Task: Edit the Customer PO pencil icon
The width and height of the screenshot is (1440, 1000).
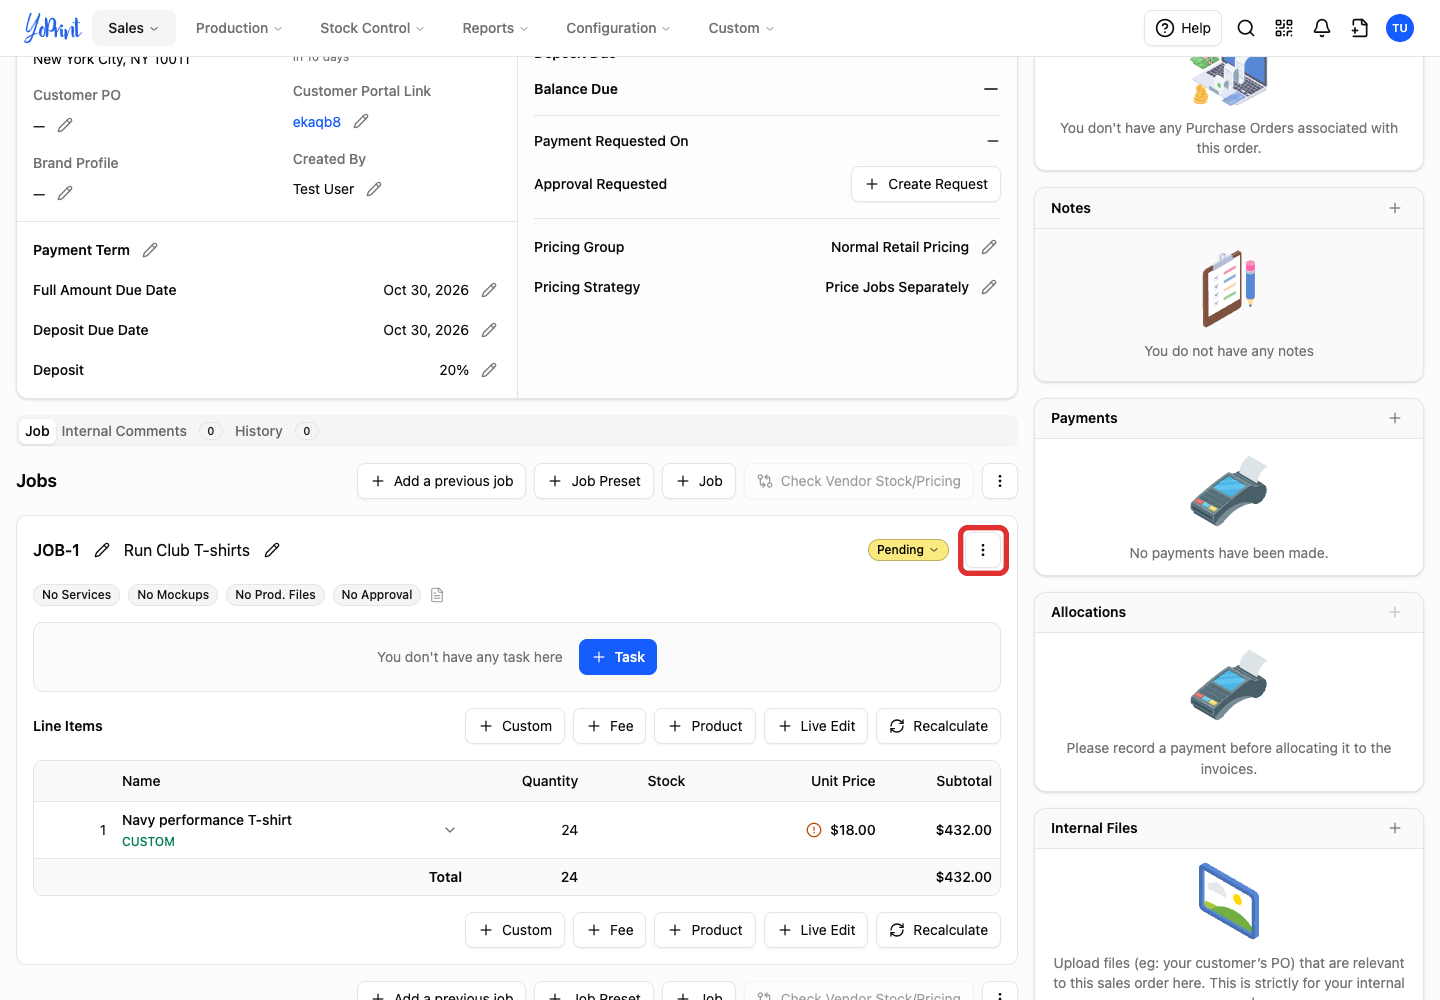Action: (65, 125)
